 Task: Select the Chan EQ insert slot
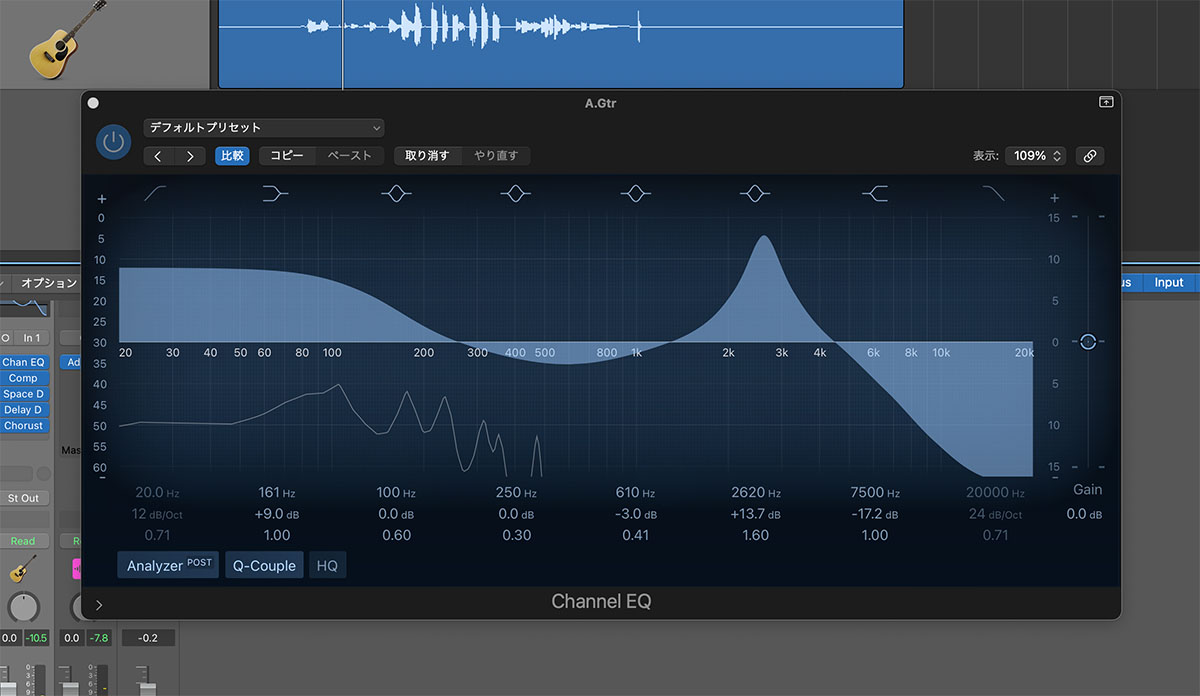(23, 362)
